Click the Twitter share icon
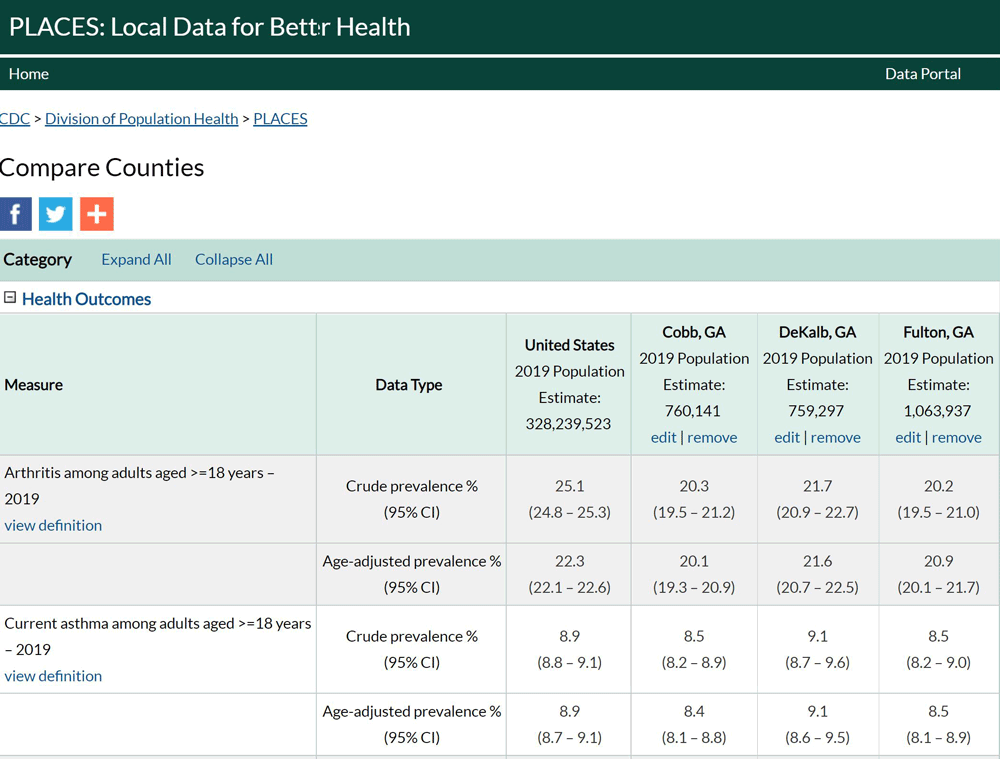 tap(55, 213)
